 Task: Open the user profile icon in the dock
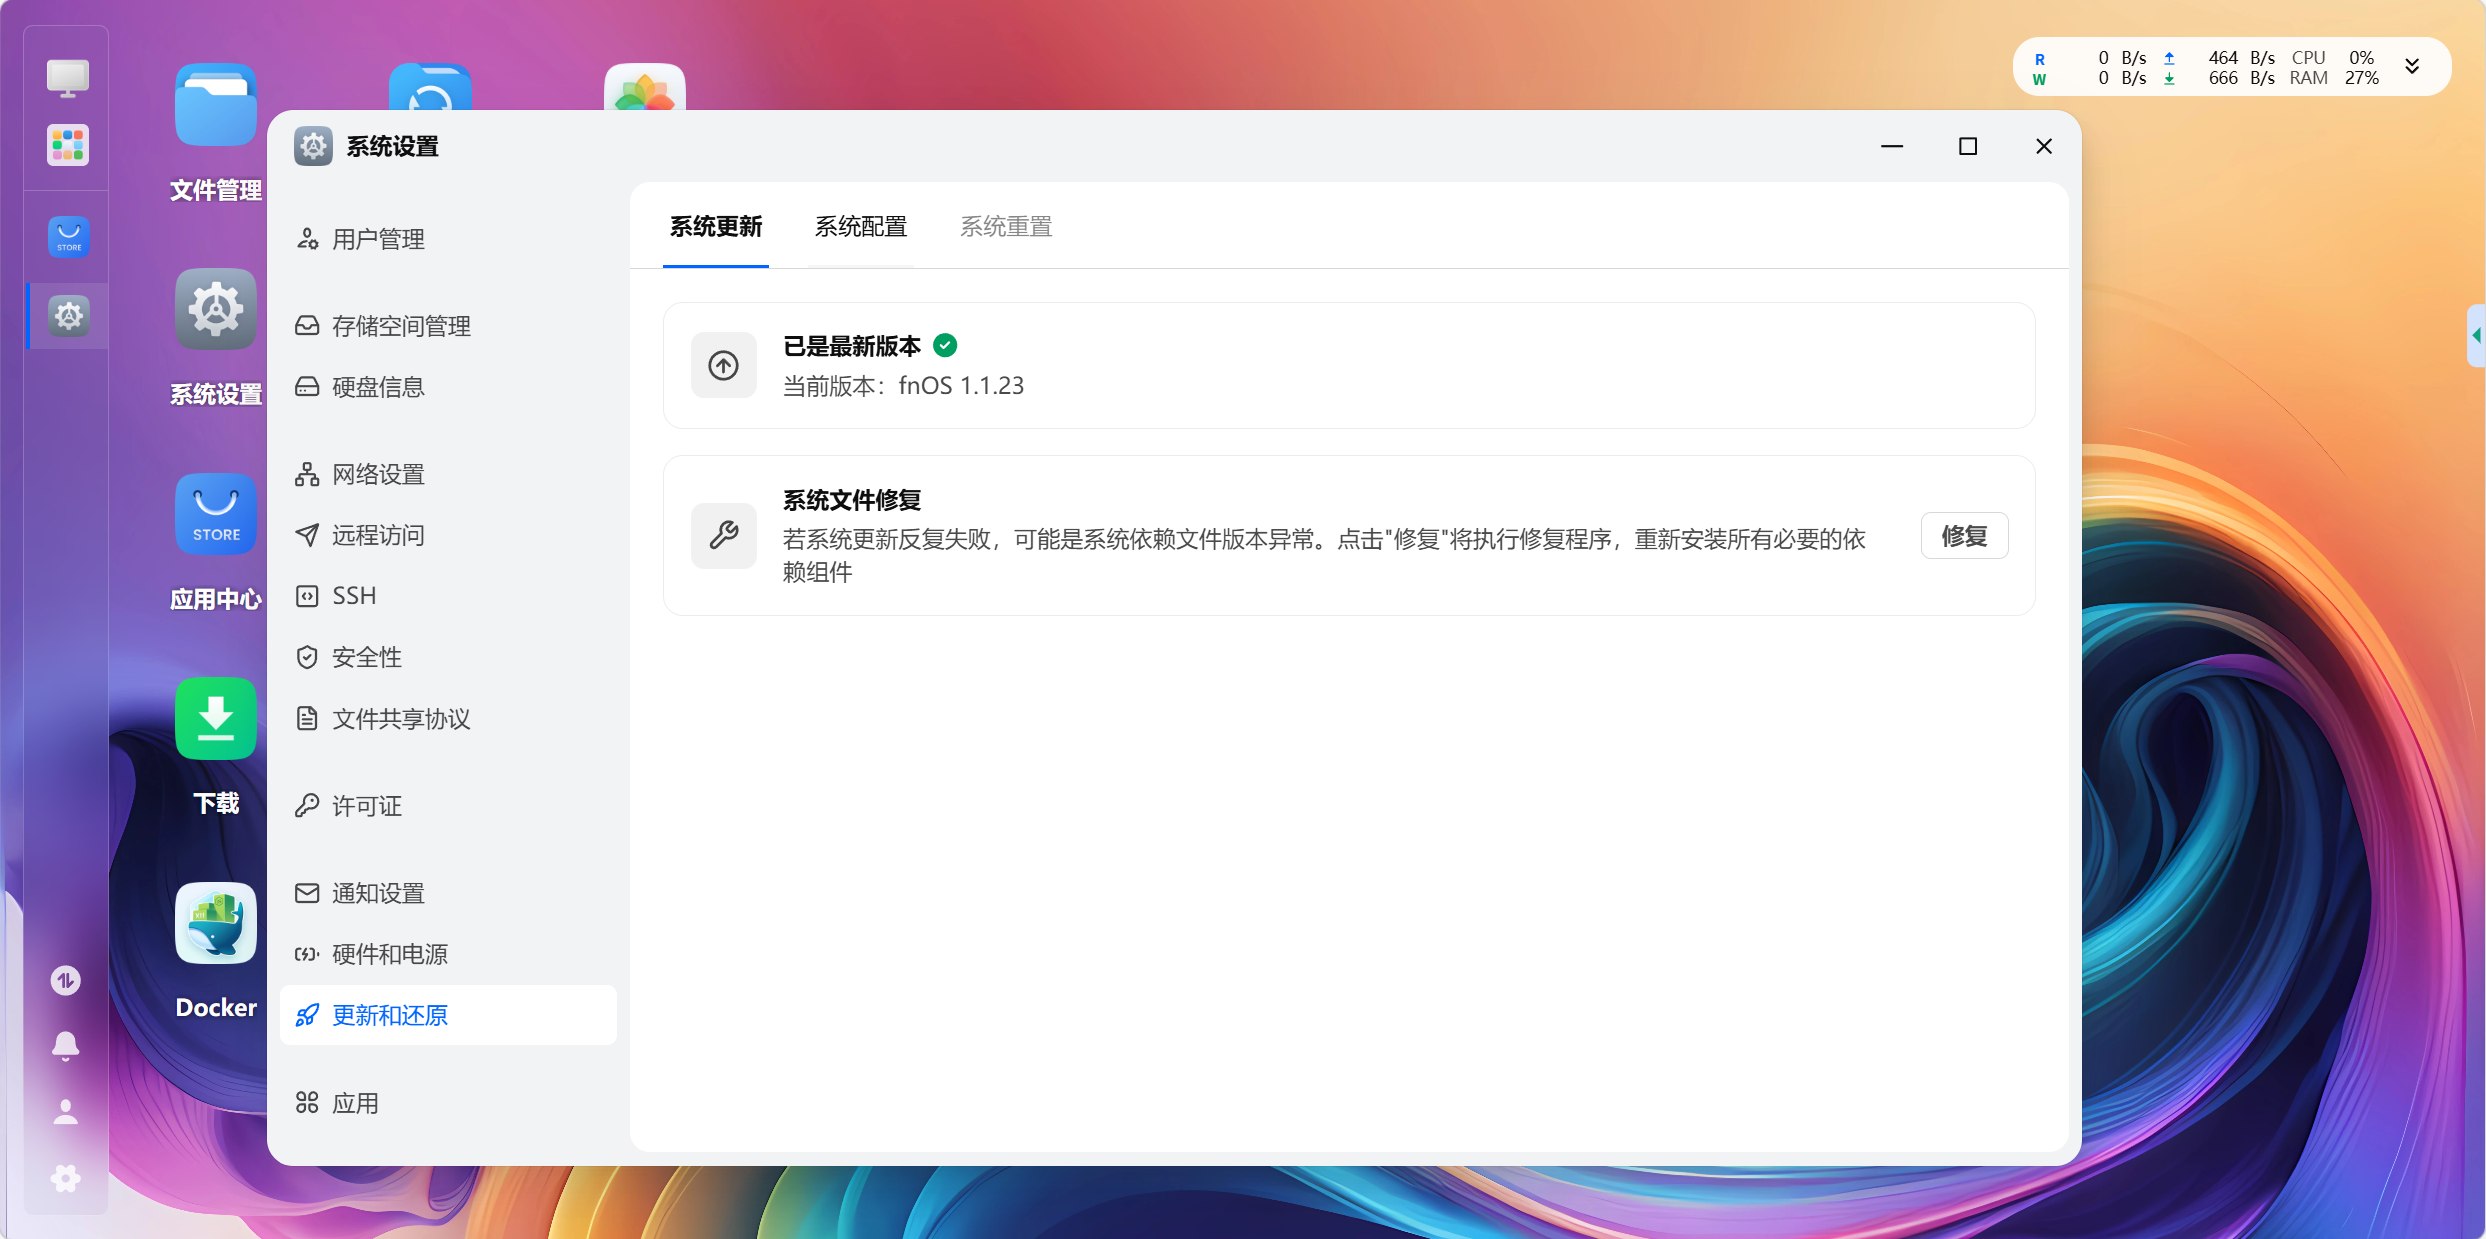[65, 1111]
